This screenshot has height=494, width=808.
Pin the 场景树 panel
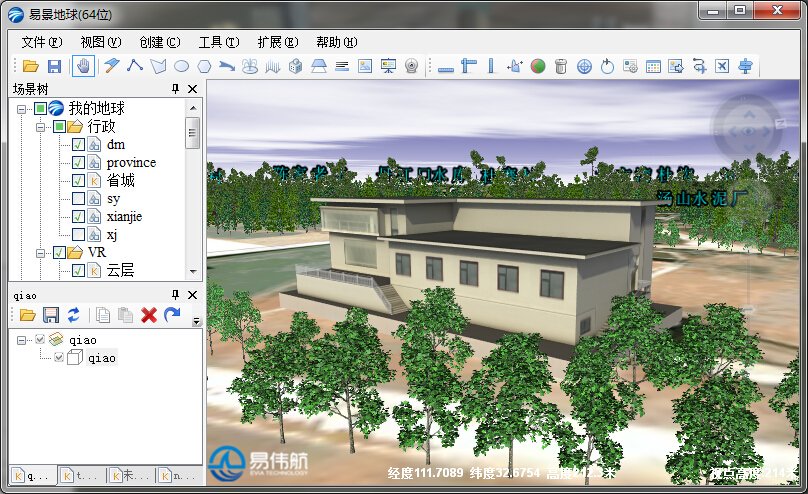click(x=175, y=89)
